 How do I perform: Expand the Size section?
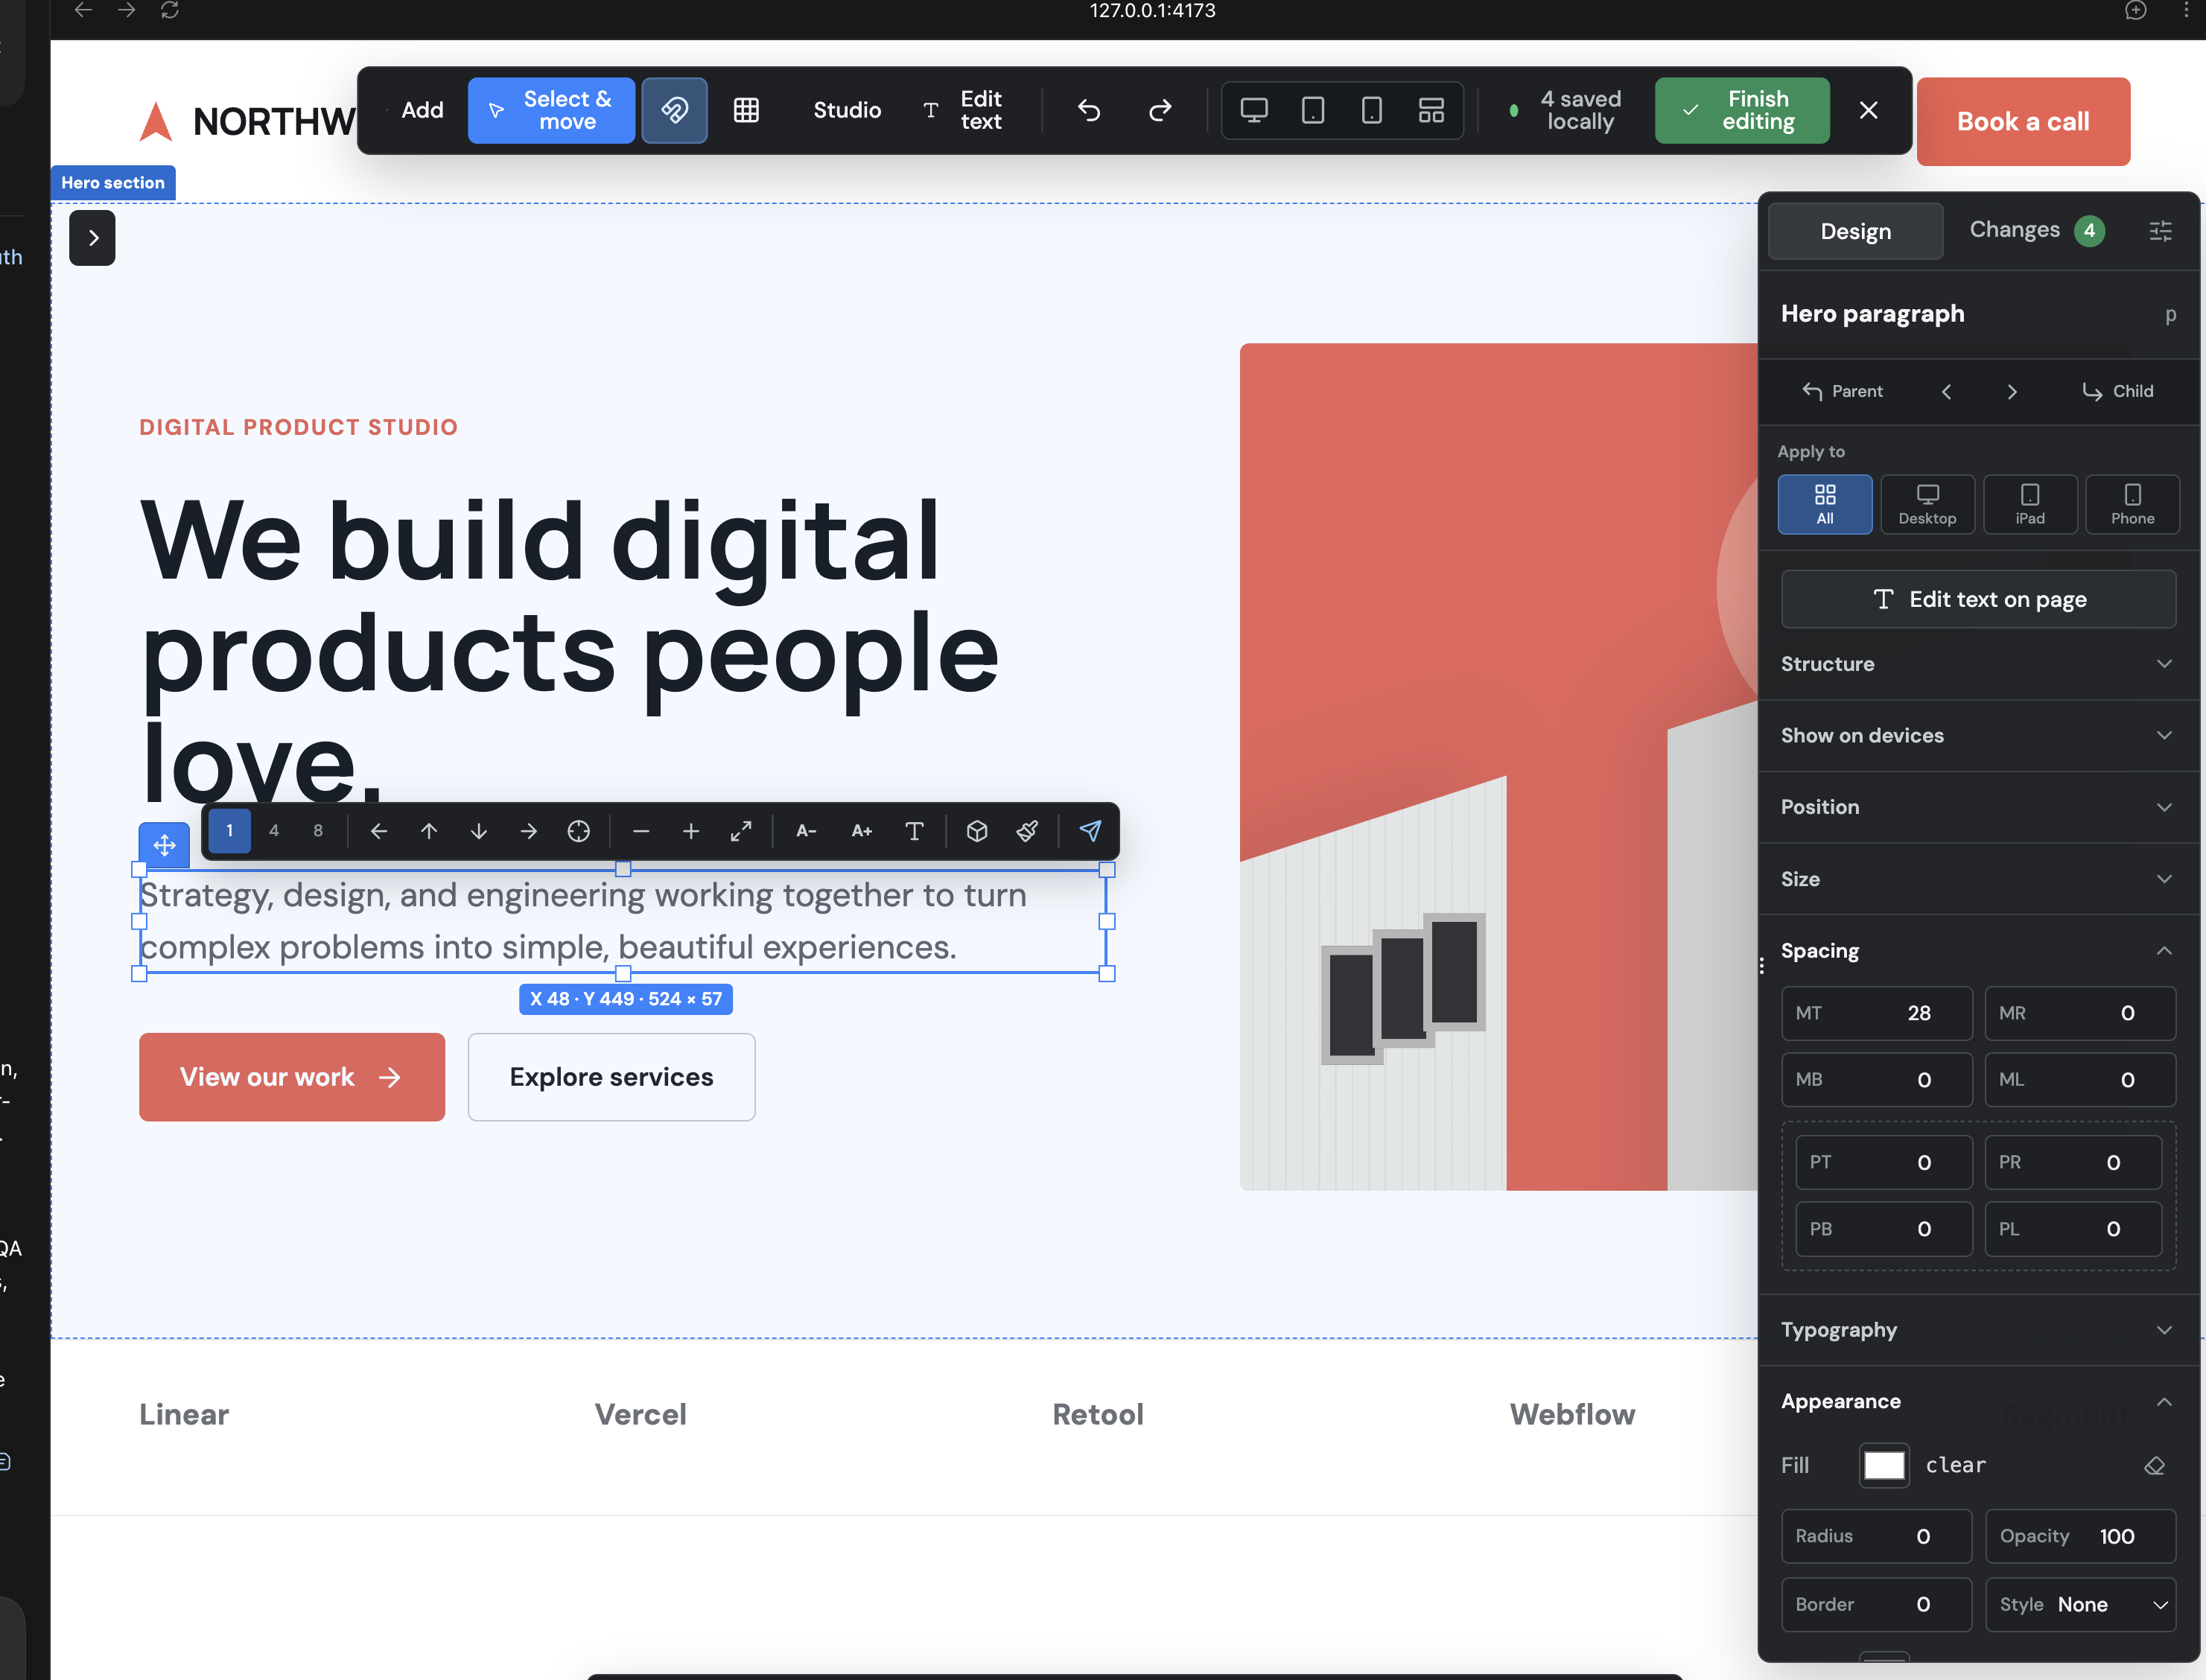pyautogui.click(x=1977, y=879)
